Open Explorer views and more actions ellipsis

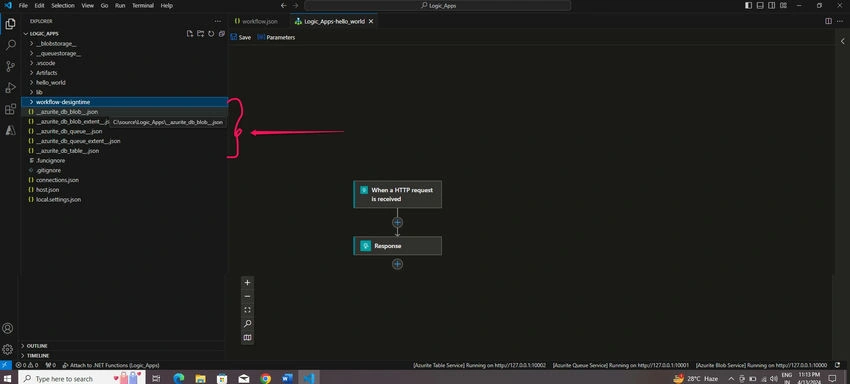[218, 21]
